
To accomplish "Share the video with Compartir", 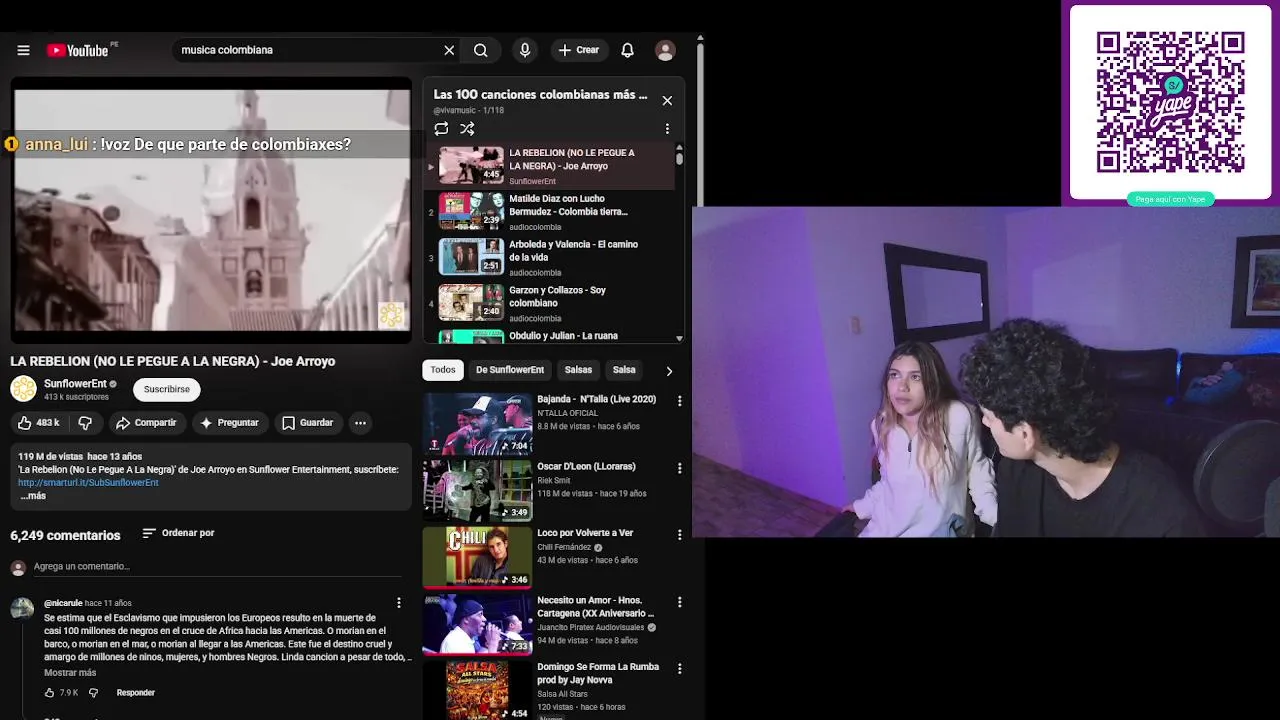I will tap(146, 423).
